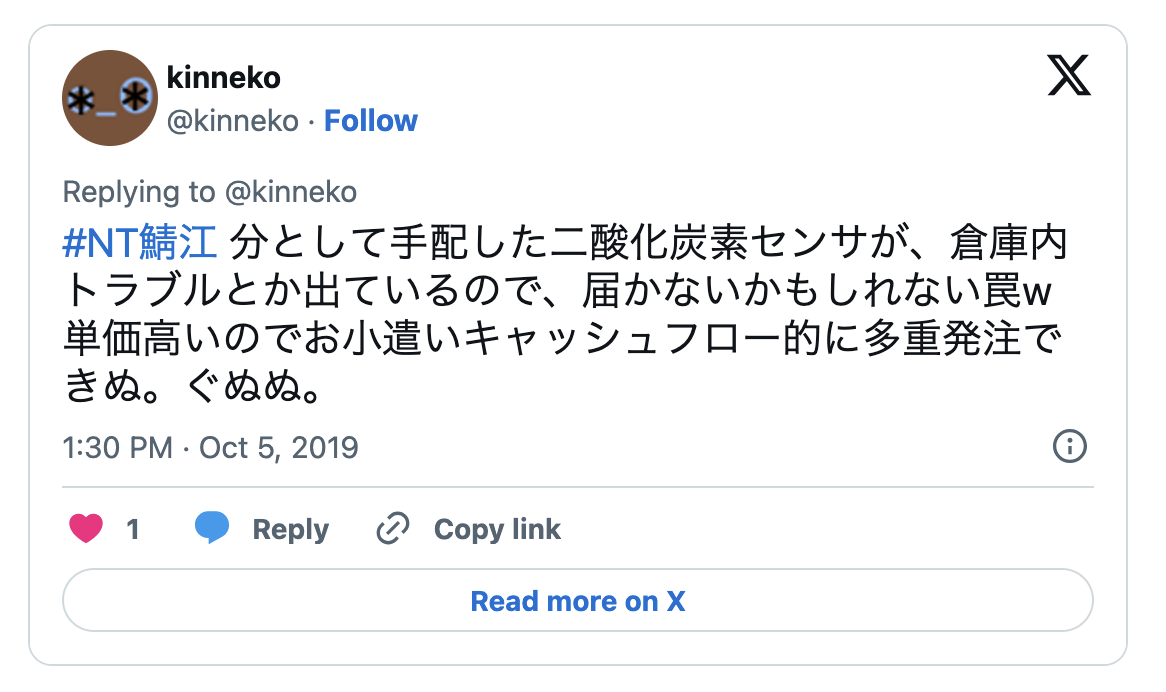Viewport: 1166px width, 692px height.
Task: Open the info circle icon
Action: pos(1070,446)
